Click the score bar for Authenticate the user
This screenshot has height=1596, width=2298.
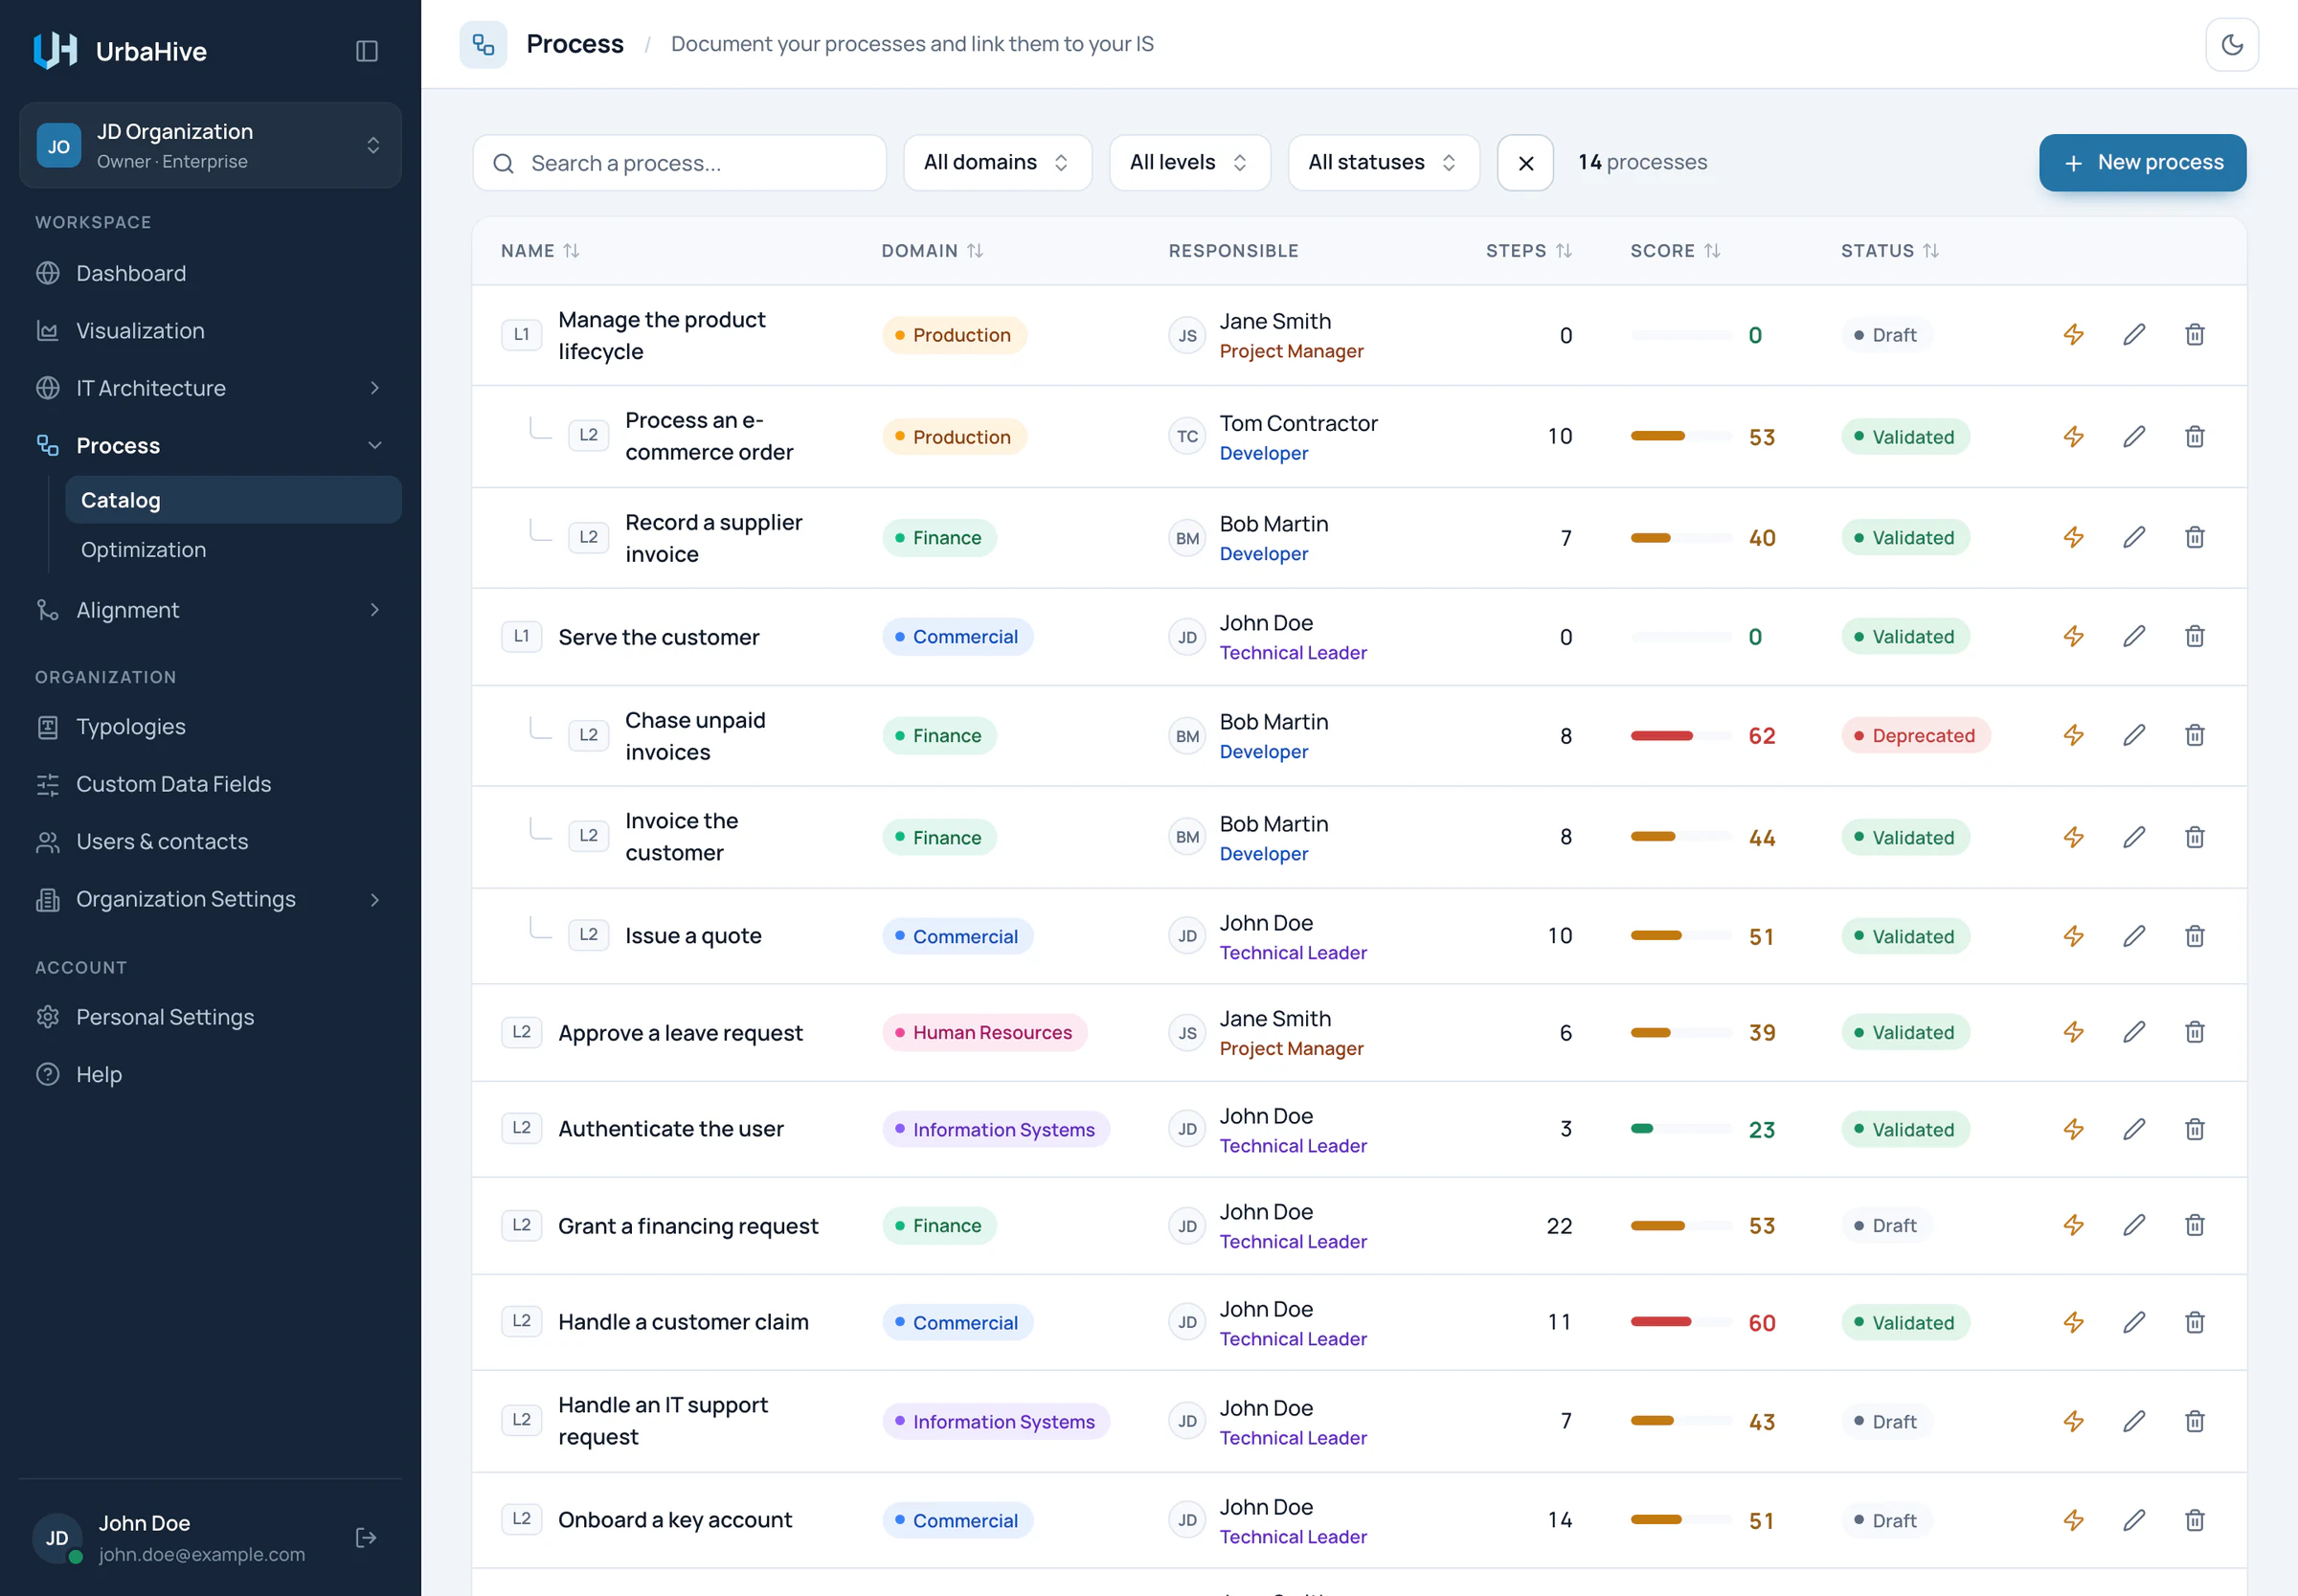pos(1680,1129)
